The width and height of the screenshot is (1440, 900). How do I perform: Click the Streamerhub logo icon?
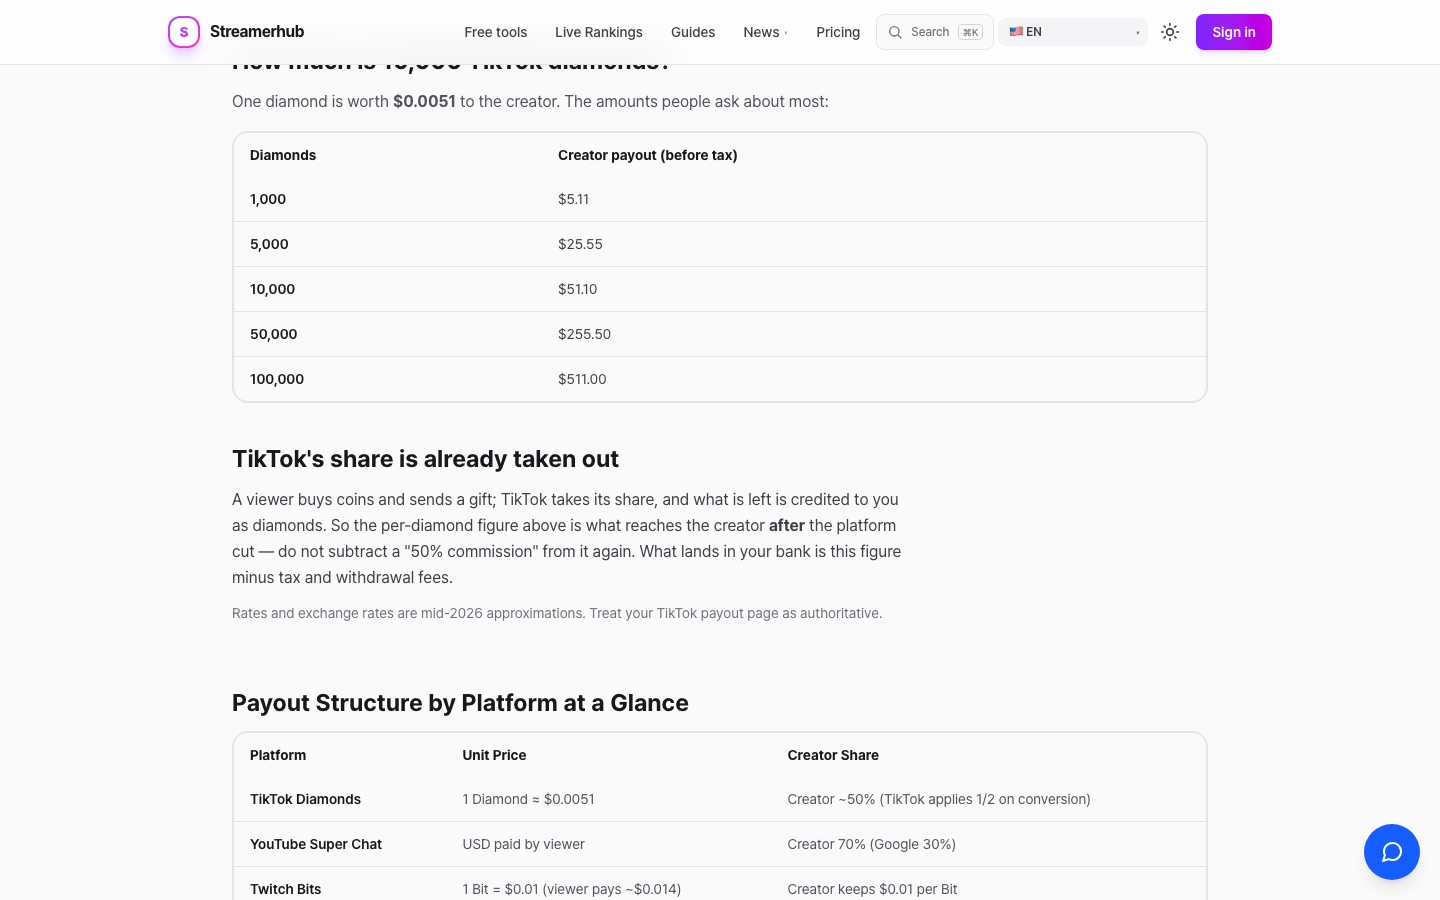pyautogui.click(x=184, y=32)
